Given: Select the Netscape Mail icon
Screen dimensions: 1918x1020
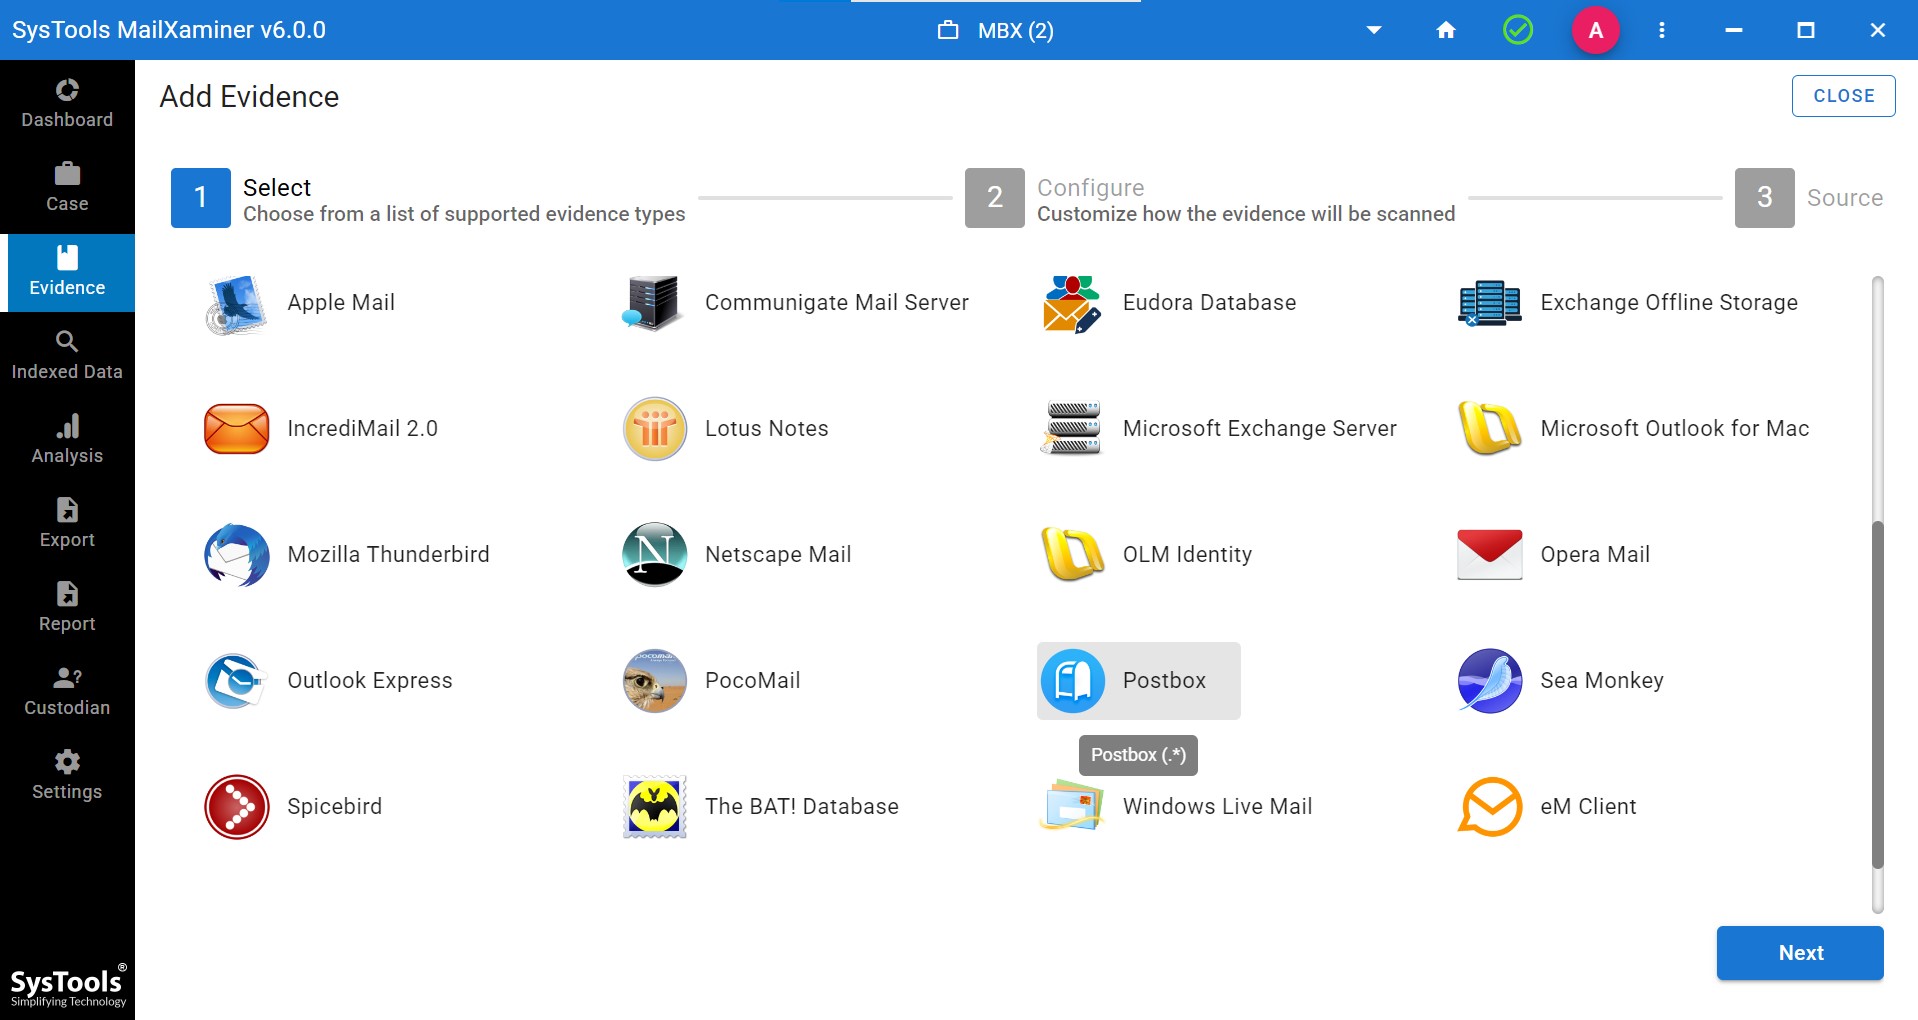Looking at the screenshot, I should click(x=654, y=555).
